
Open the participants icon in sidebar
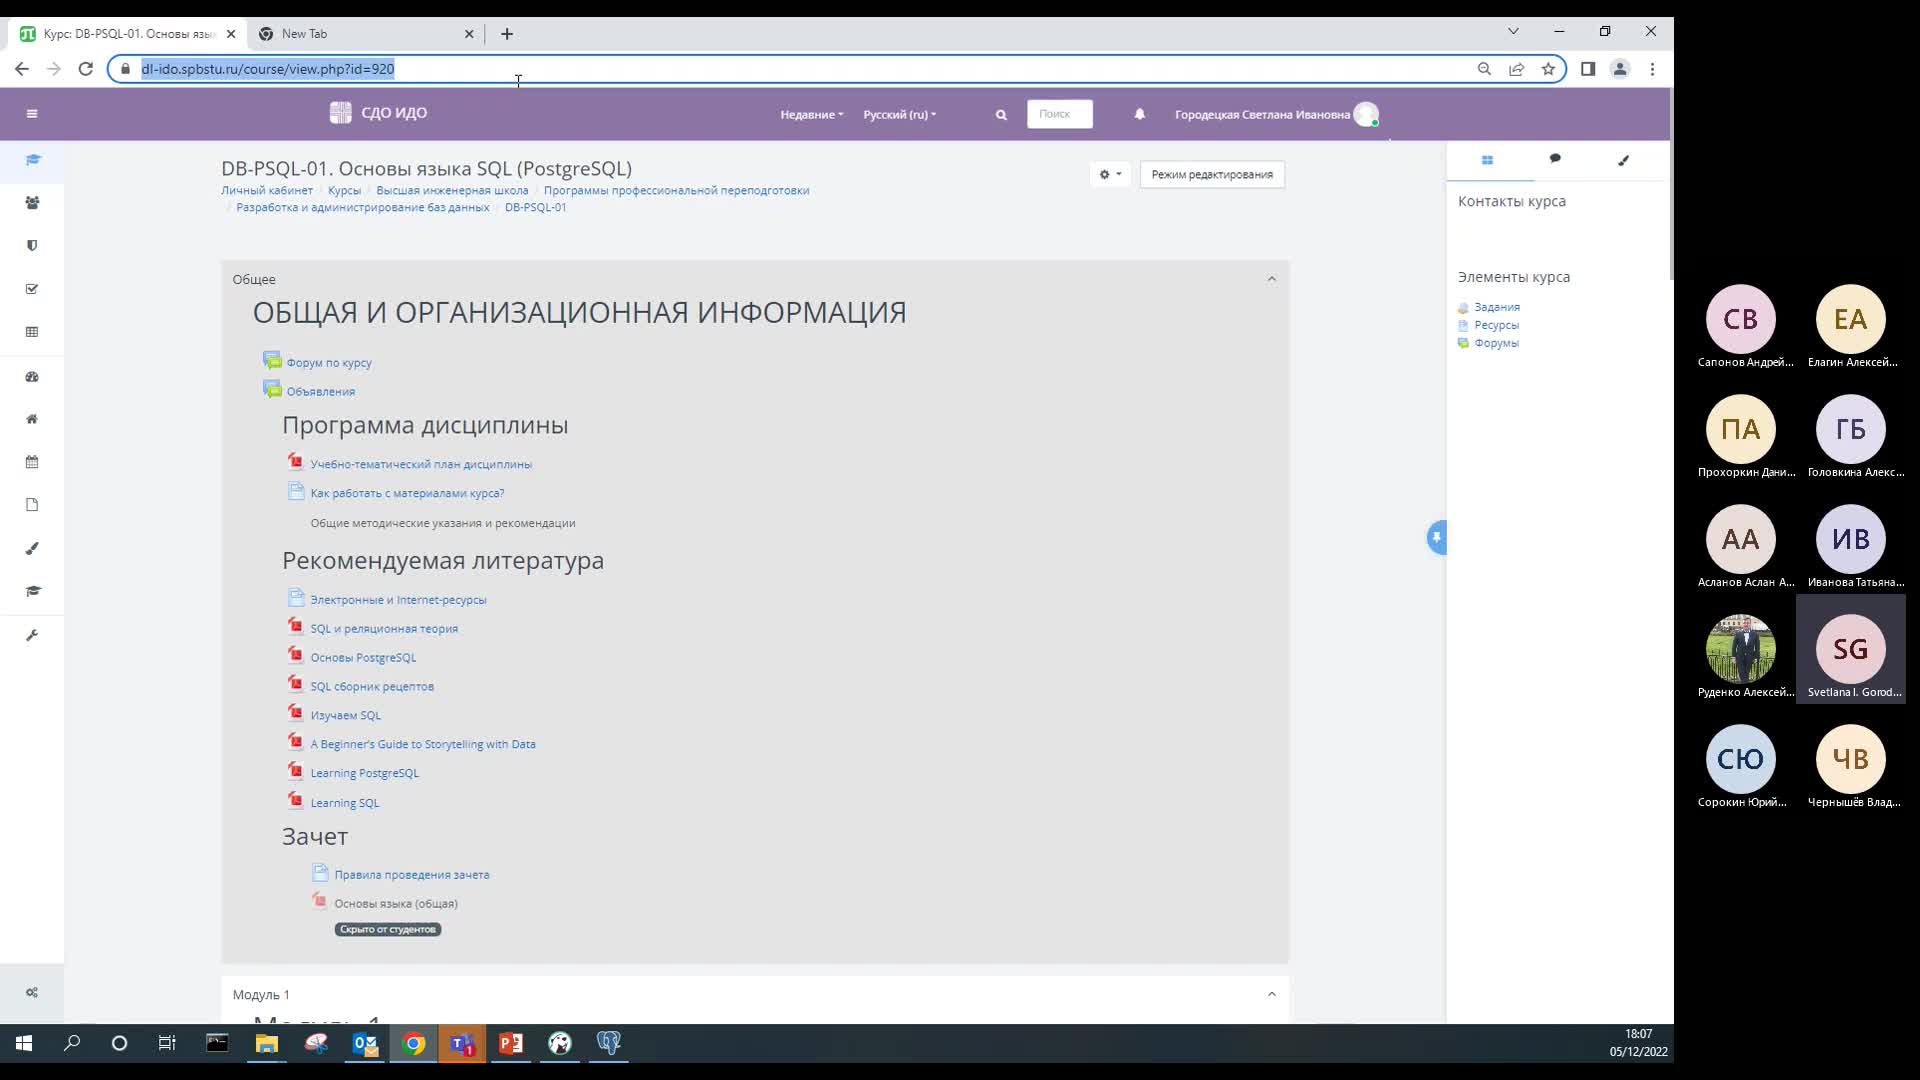32,203
